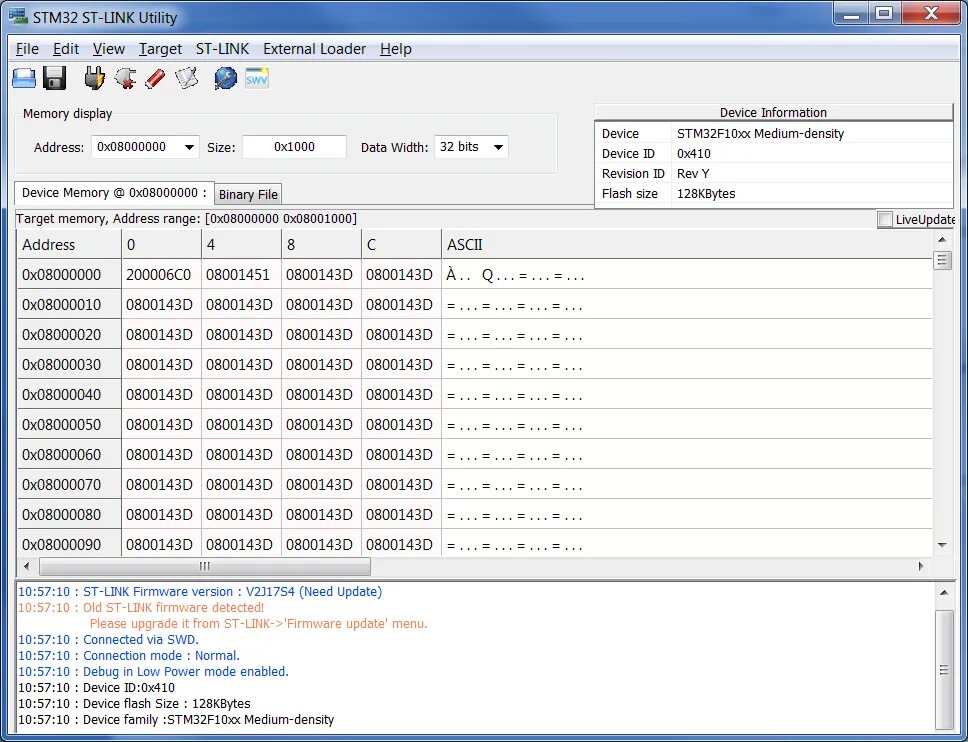
Task: Open the globe web update icon
Action: point(225,78)
